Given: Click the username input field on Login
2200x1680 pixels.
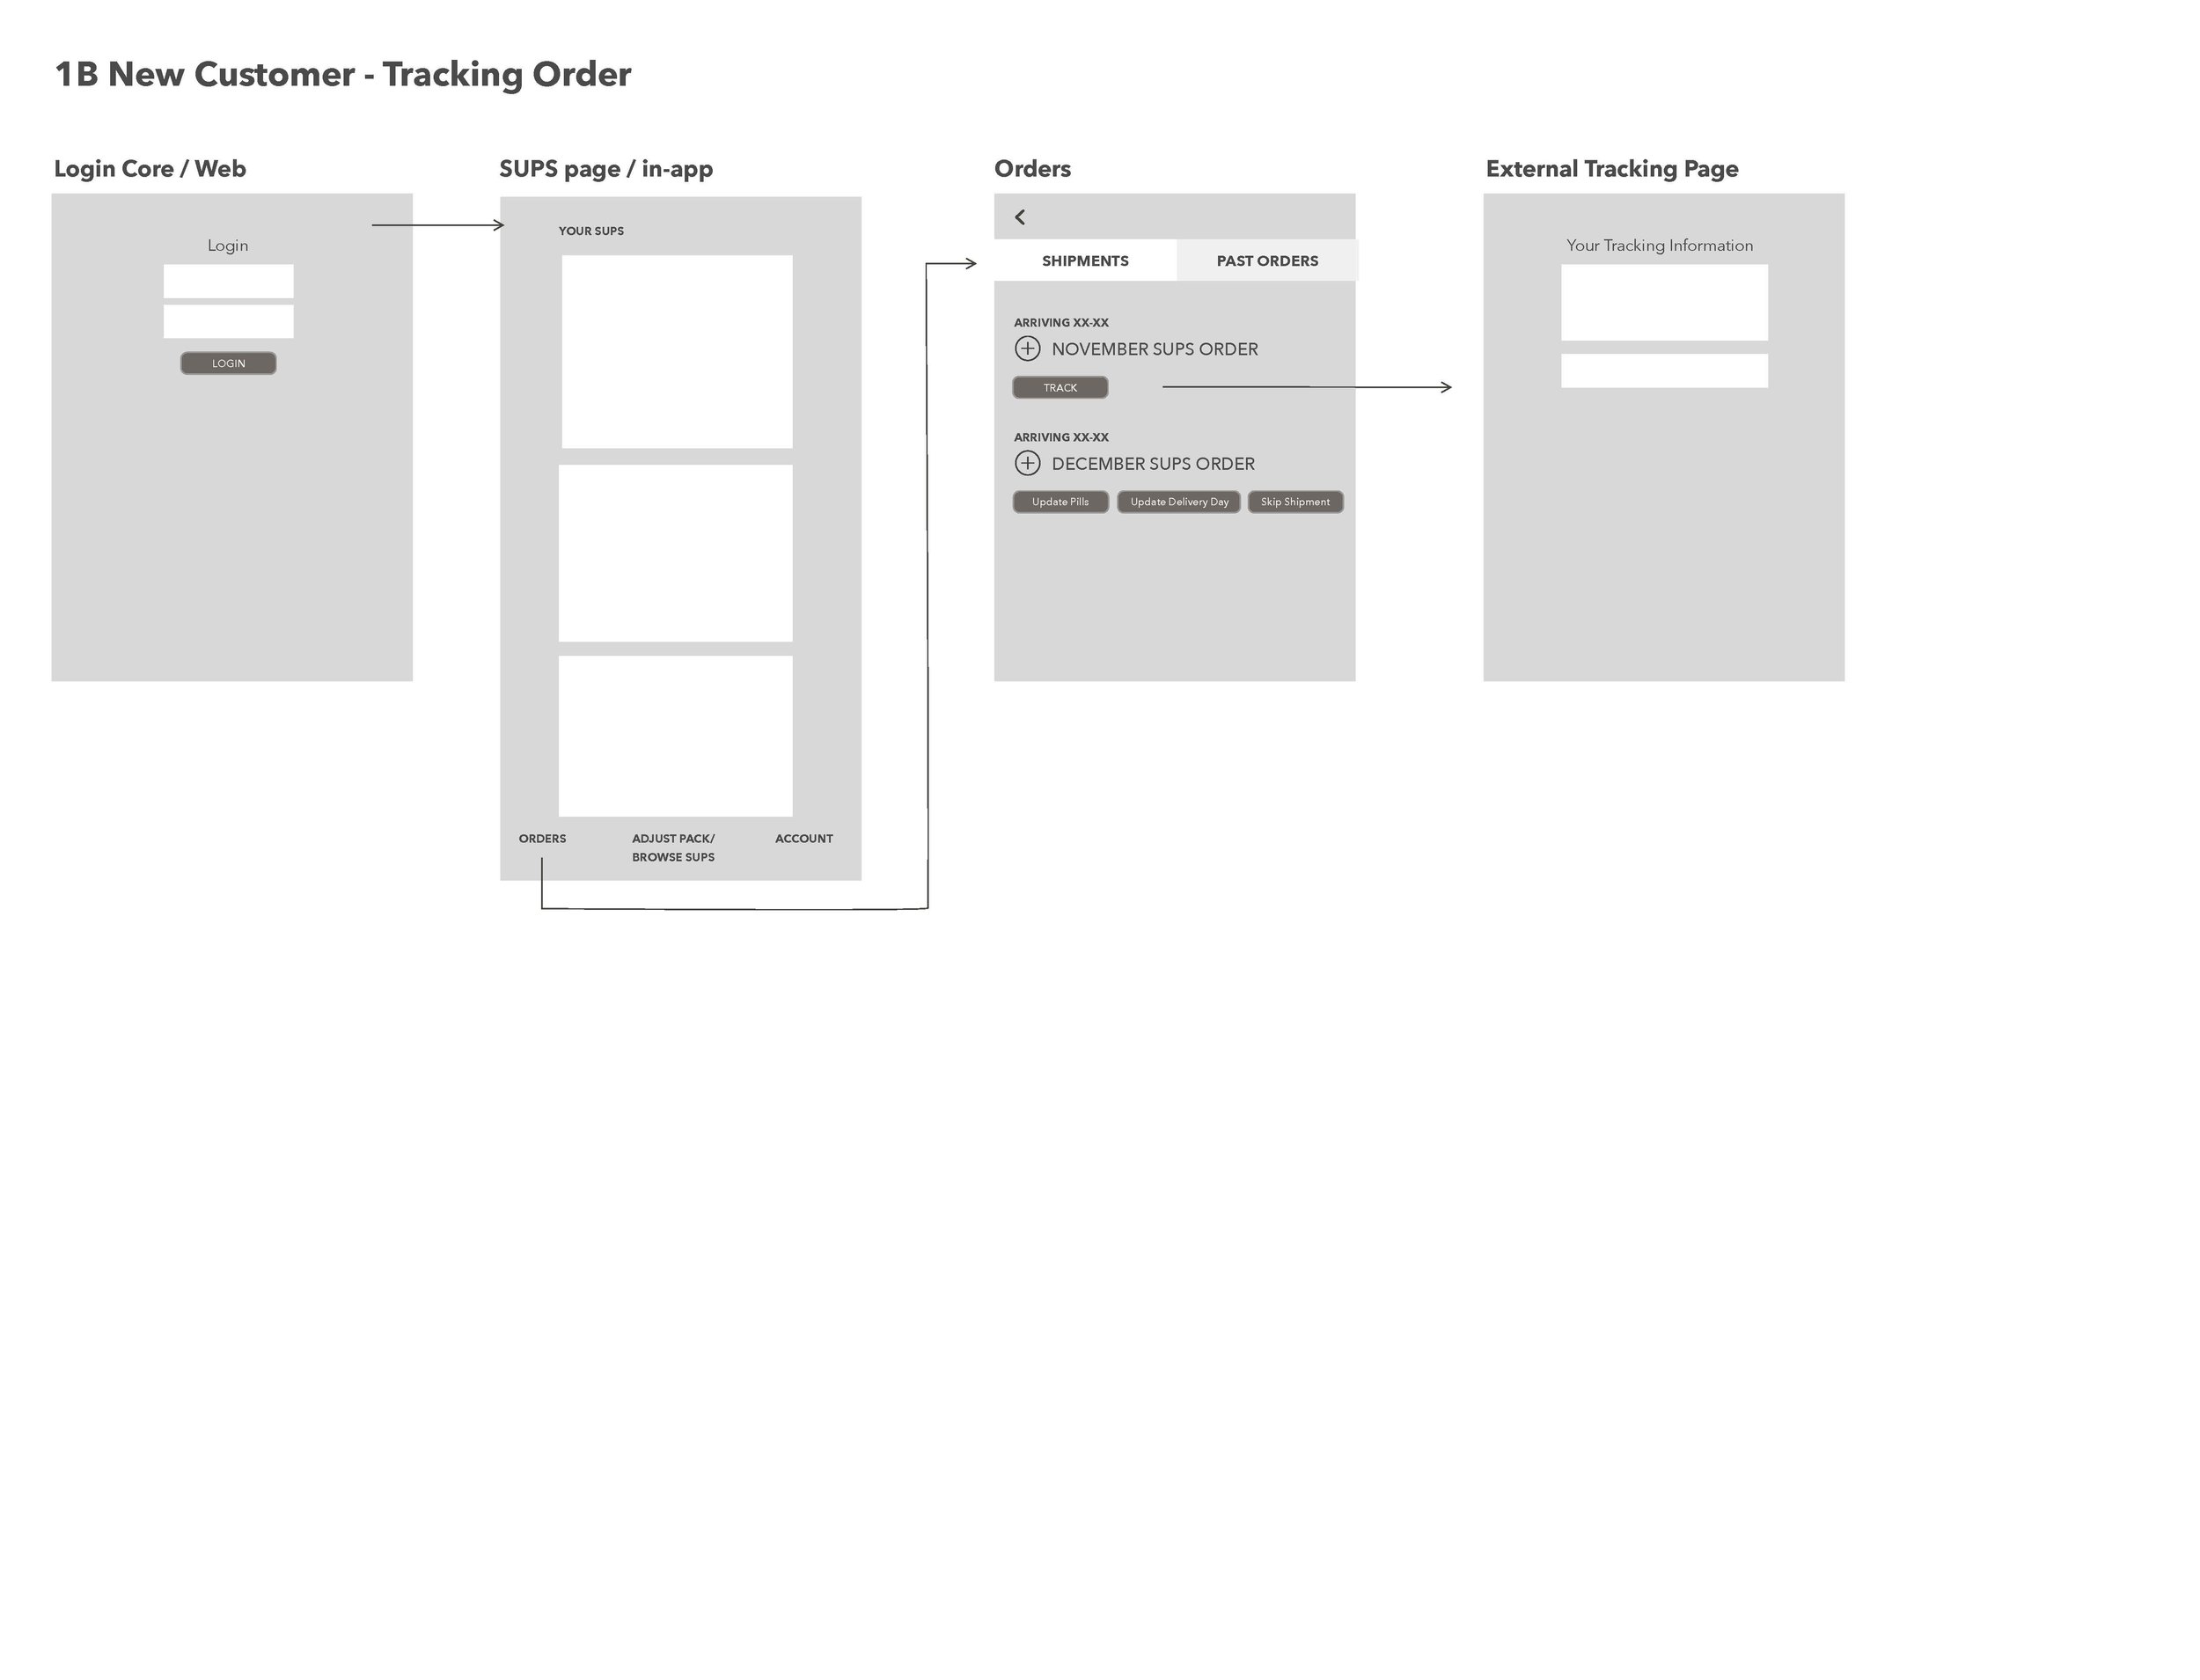Looking at the screenshot, I should [228, 281].
